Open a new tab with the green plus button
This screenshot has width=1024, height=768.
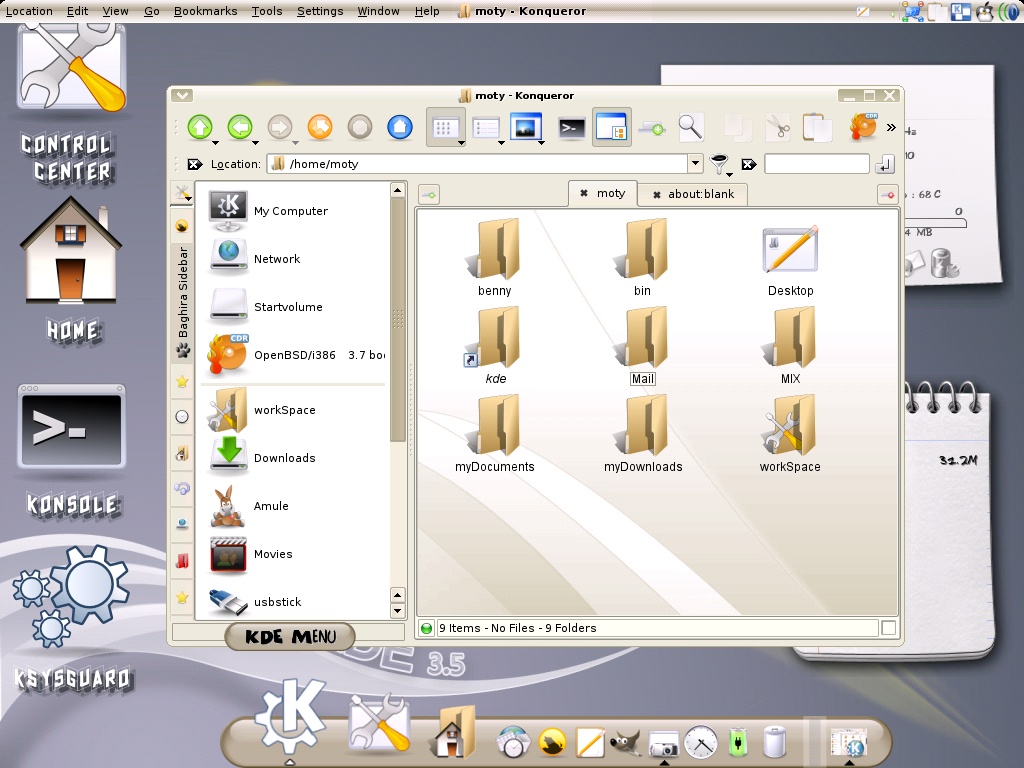(x=428, y=195)
